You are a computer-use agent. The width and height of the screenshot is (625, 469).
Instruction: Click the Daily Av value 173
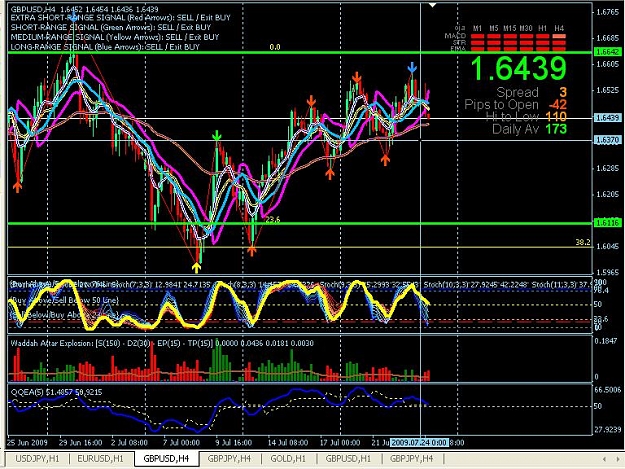tap(556, 129)
